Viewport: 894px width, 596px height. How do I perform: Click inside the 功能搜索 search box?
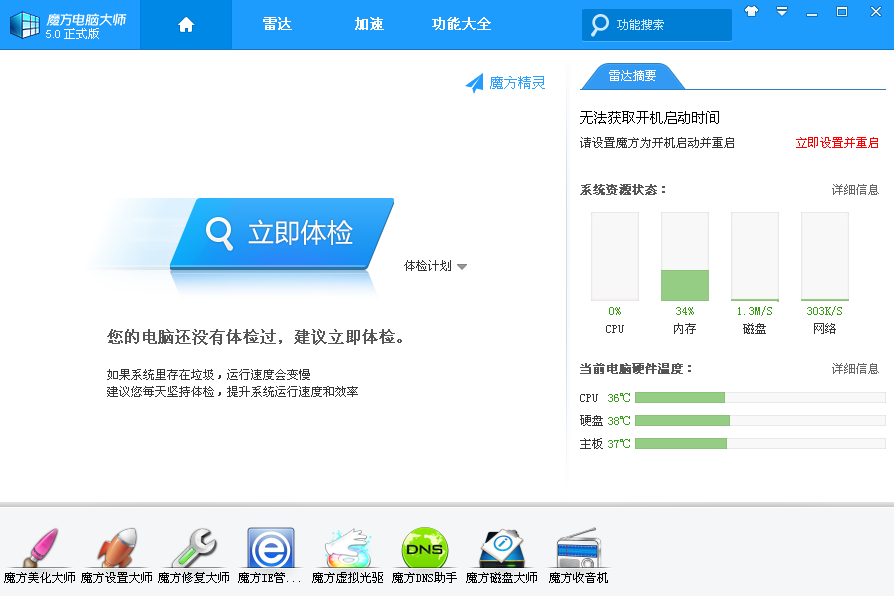click(667, 25)
